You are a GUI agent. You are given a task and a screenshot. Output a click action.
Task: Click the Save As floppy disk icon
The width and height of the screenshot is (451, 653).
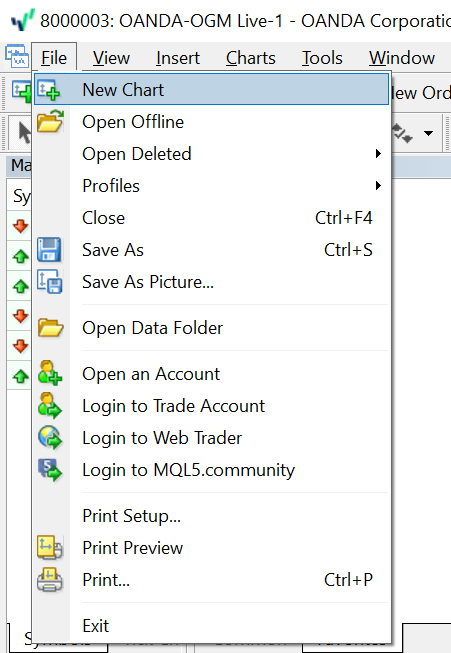coord(49,249)
